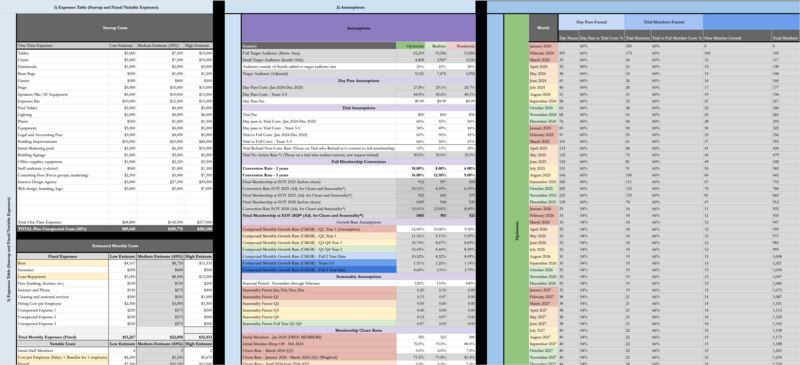
Task: Select the 'Day Pass Funnel' header cell
Action: [x=591, y=22]
